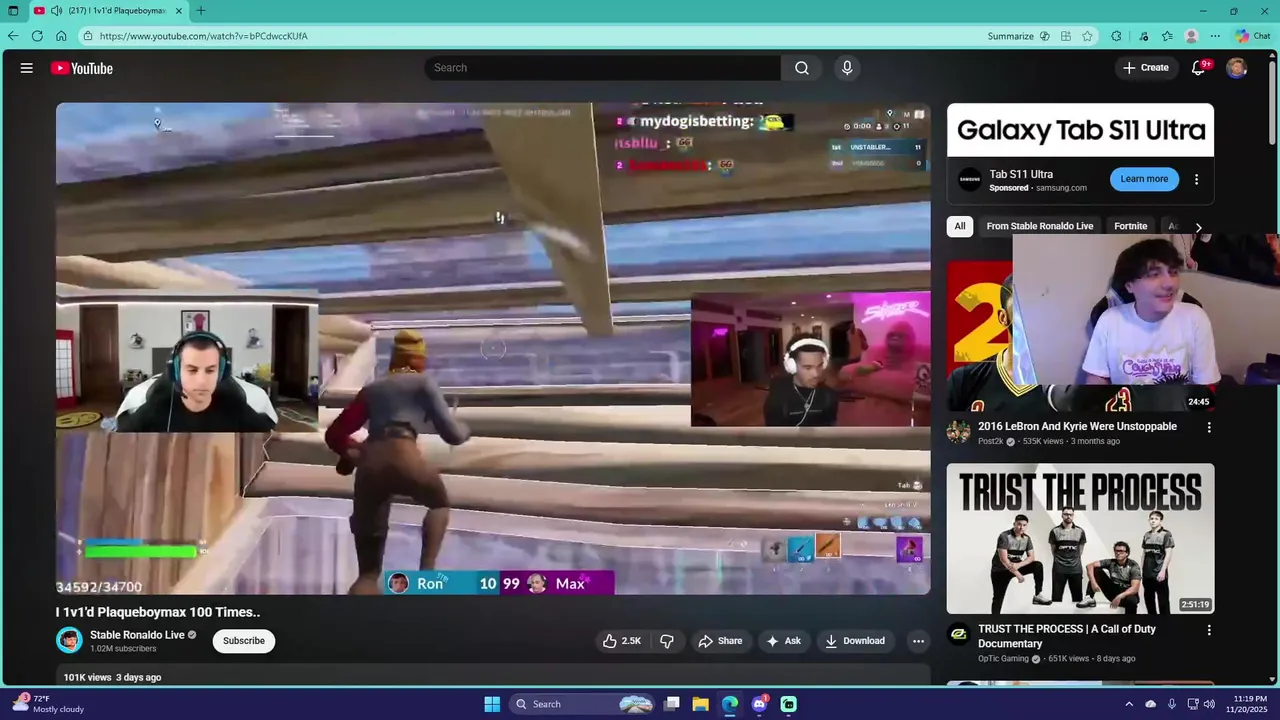Open options for TRUST THE PROCESS video
Image resolution: width=1280 pixels, height=720 pixels.
tap(1209, 630)
